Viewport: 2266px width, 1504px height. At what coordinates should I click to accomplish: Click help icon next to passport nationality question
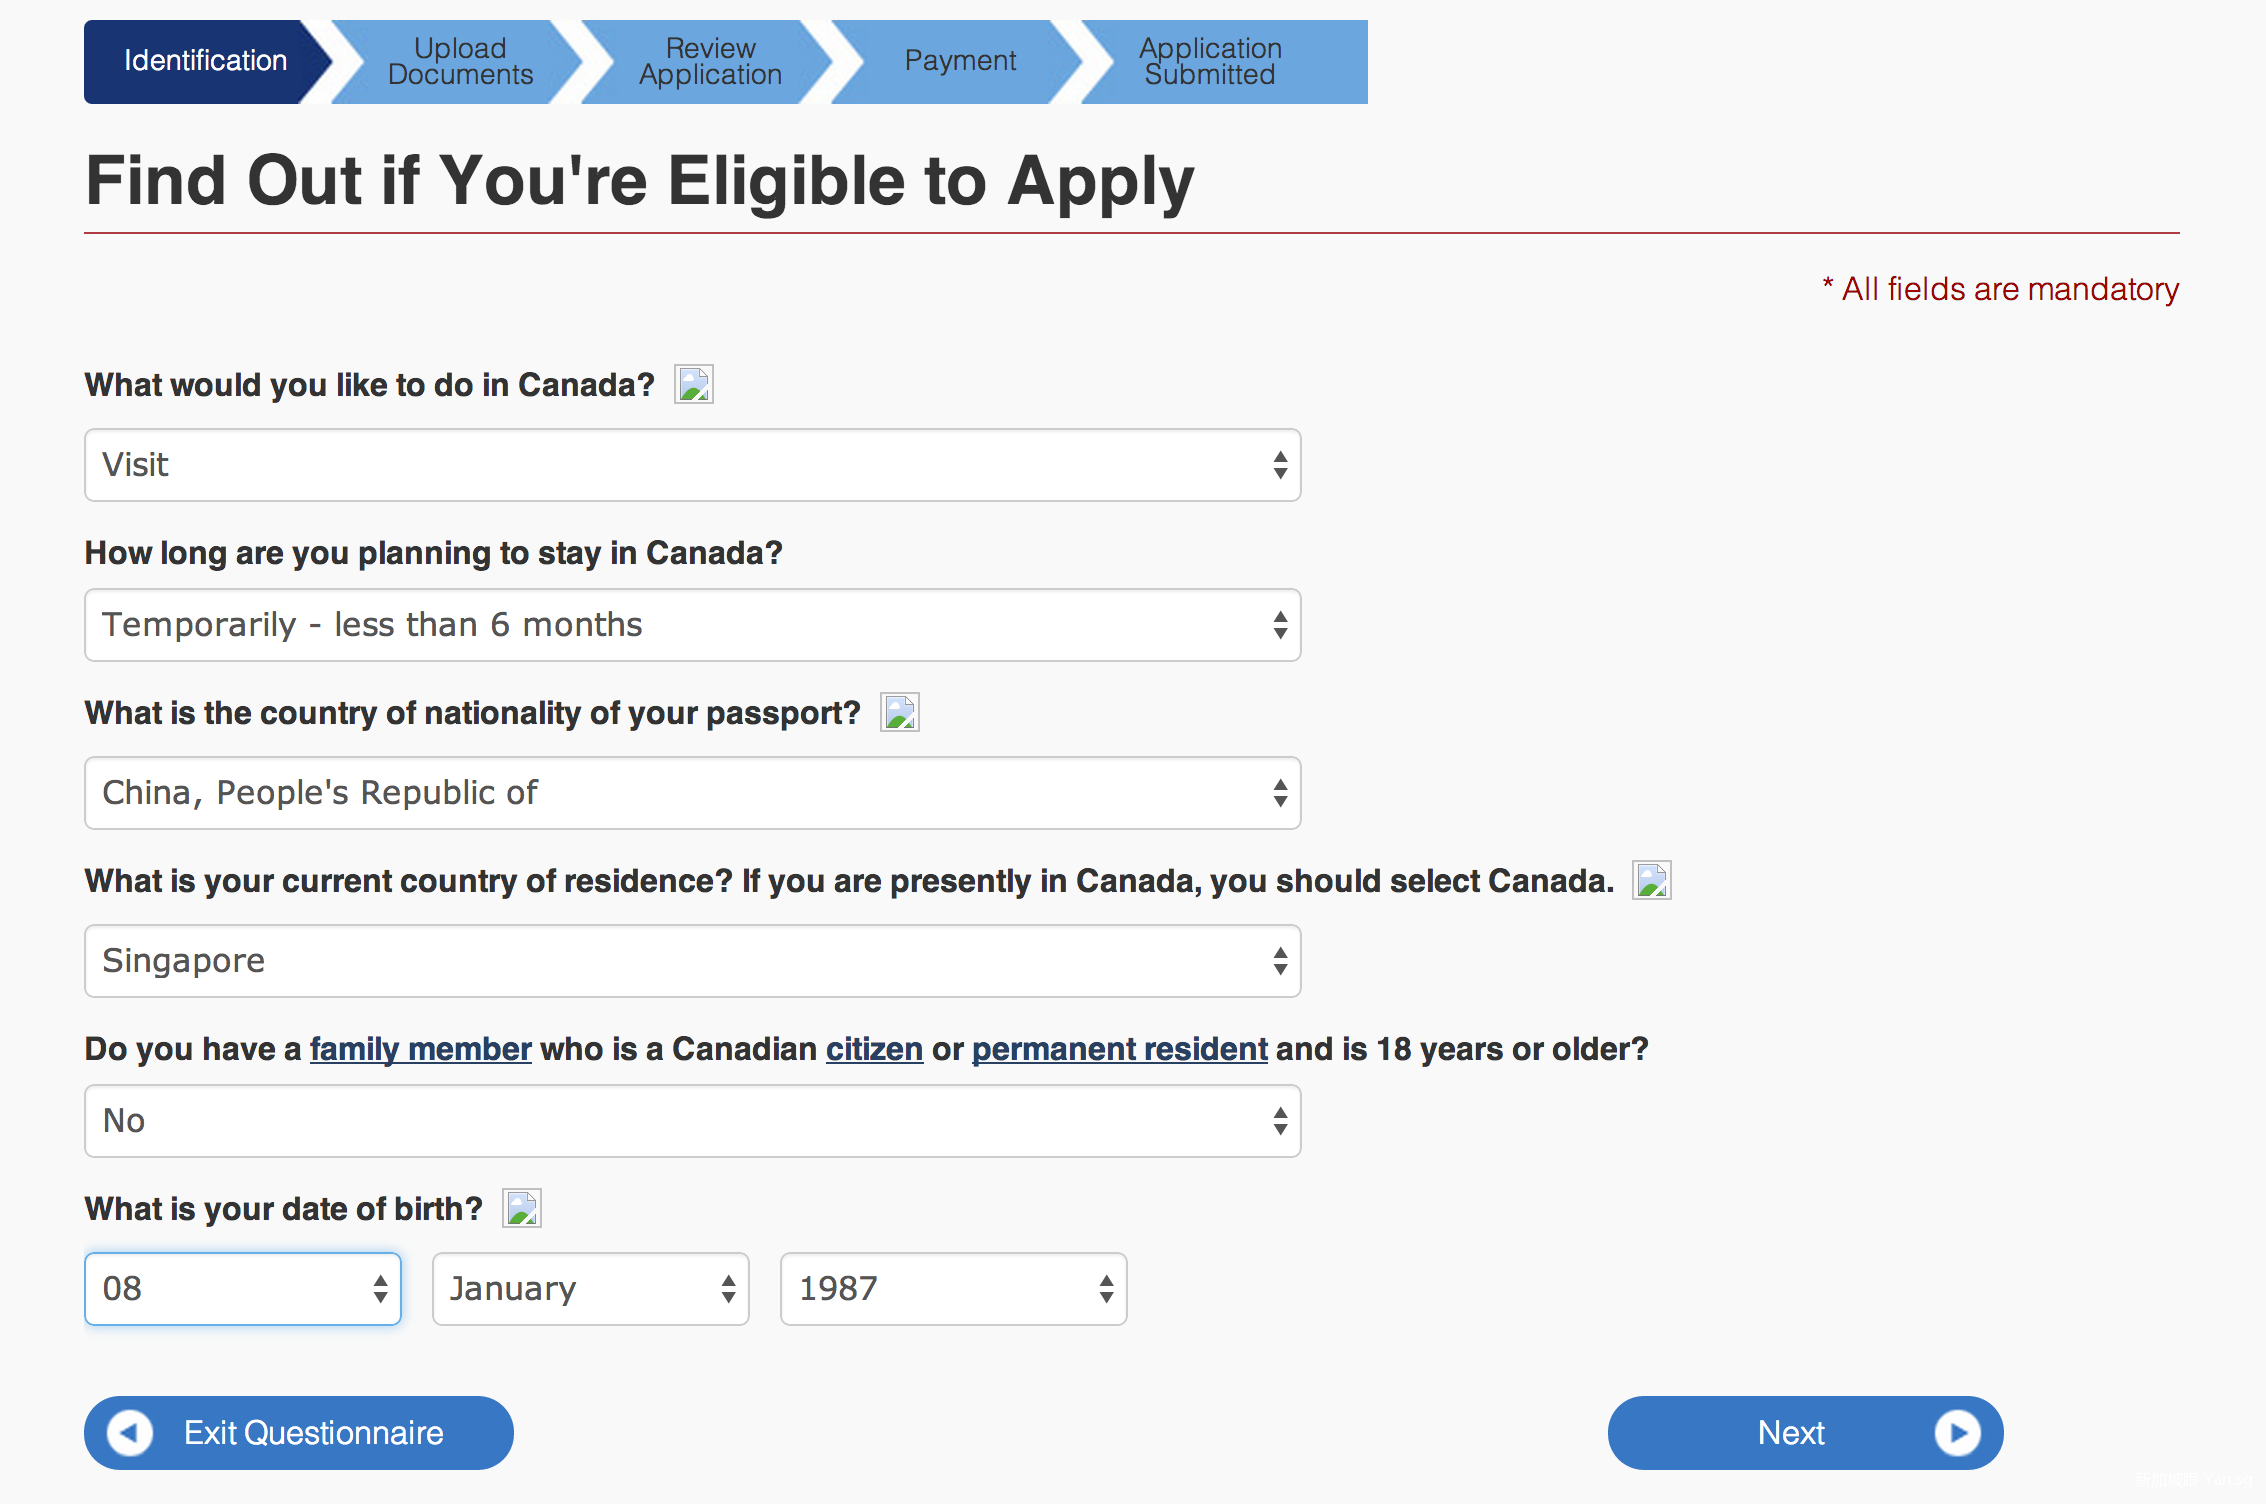tap(899, 712)
